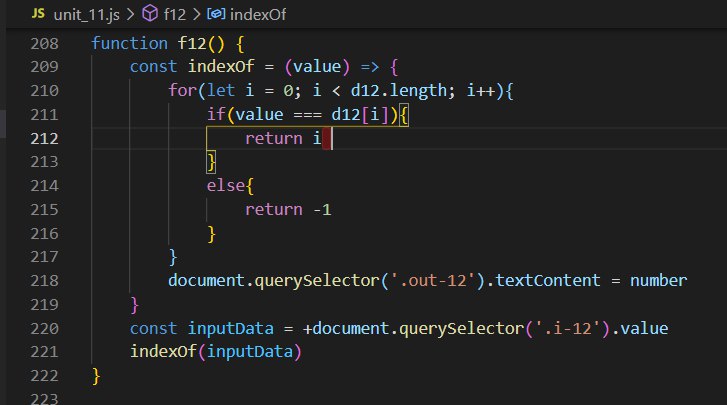The height and width of the screenshot is (405, 727).
Task: Click line number 208 in gutter
Action: tap(45, 44)
